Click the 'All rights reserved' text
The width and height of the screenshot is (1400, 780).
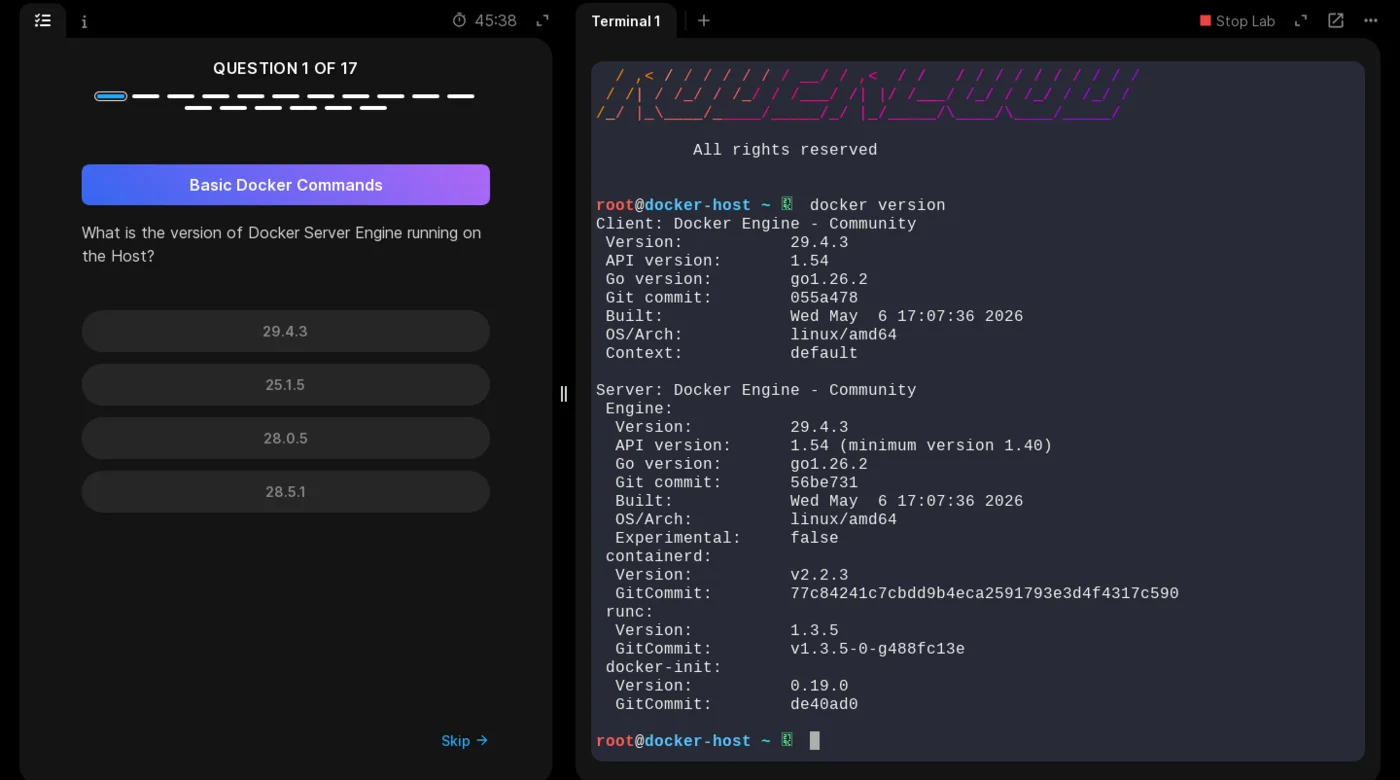[785, 150]
